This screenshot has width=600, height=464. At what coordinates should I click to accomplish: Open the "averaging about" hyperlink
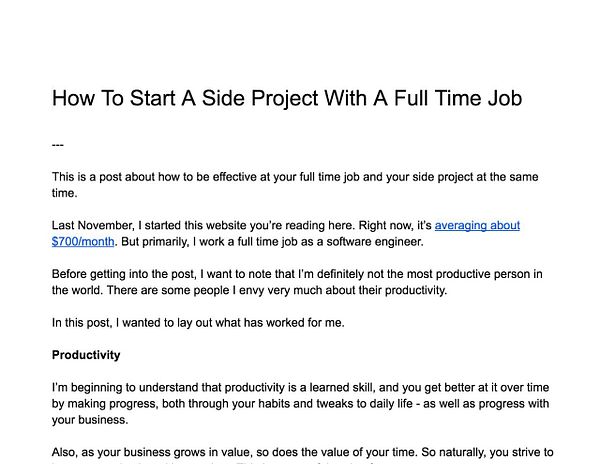pyautogui.click(x=477, y=226)
